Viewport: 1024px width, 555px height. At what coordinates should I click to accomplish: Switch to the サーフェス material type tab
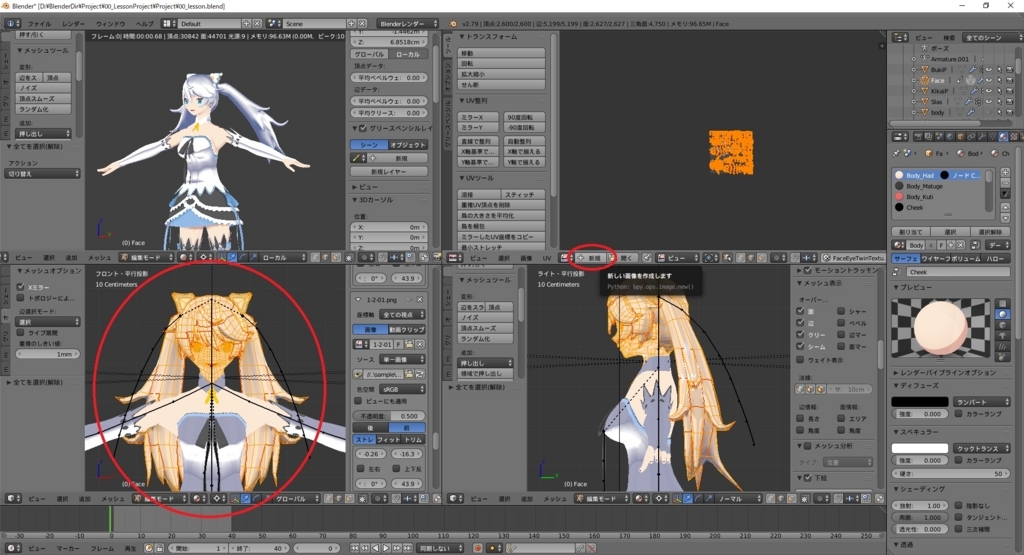point(905,259)
